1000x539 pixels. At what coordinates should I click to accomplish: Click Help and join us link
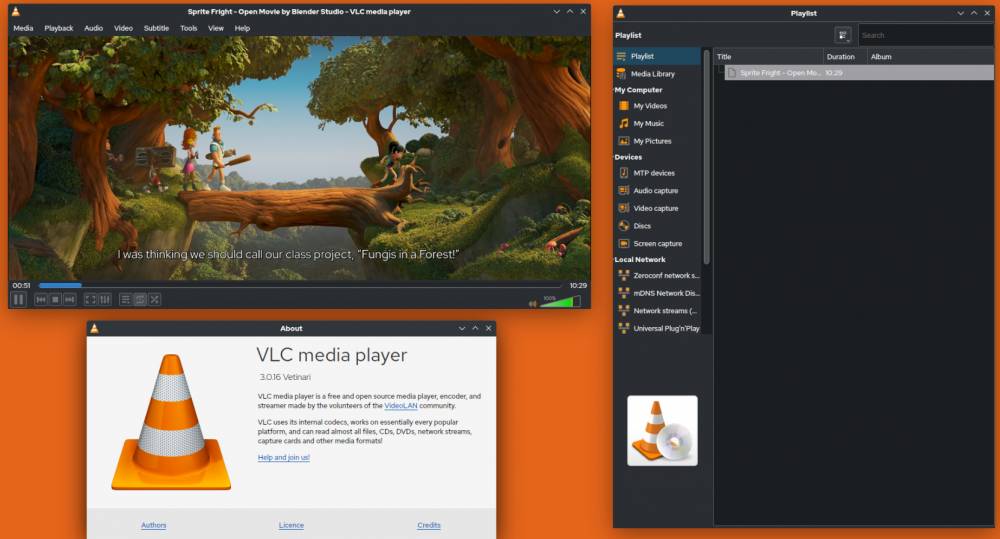point(284,457)
